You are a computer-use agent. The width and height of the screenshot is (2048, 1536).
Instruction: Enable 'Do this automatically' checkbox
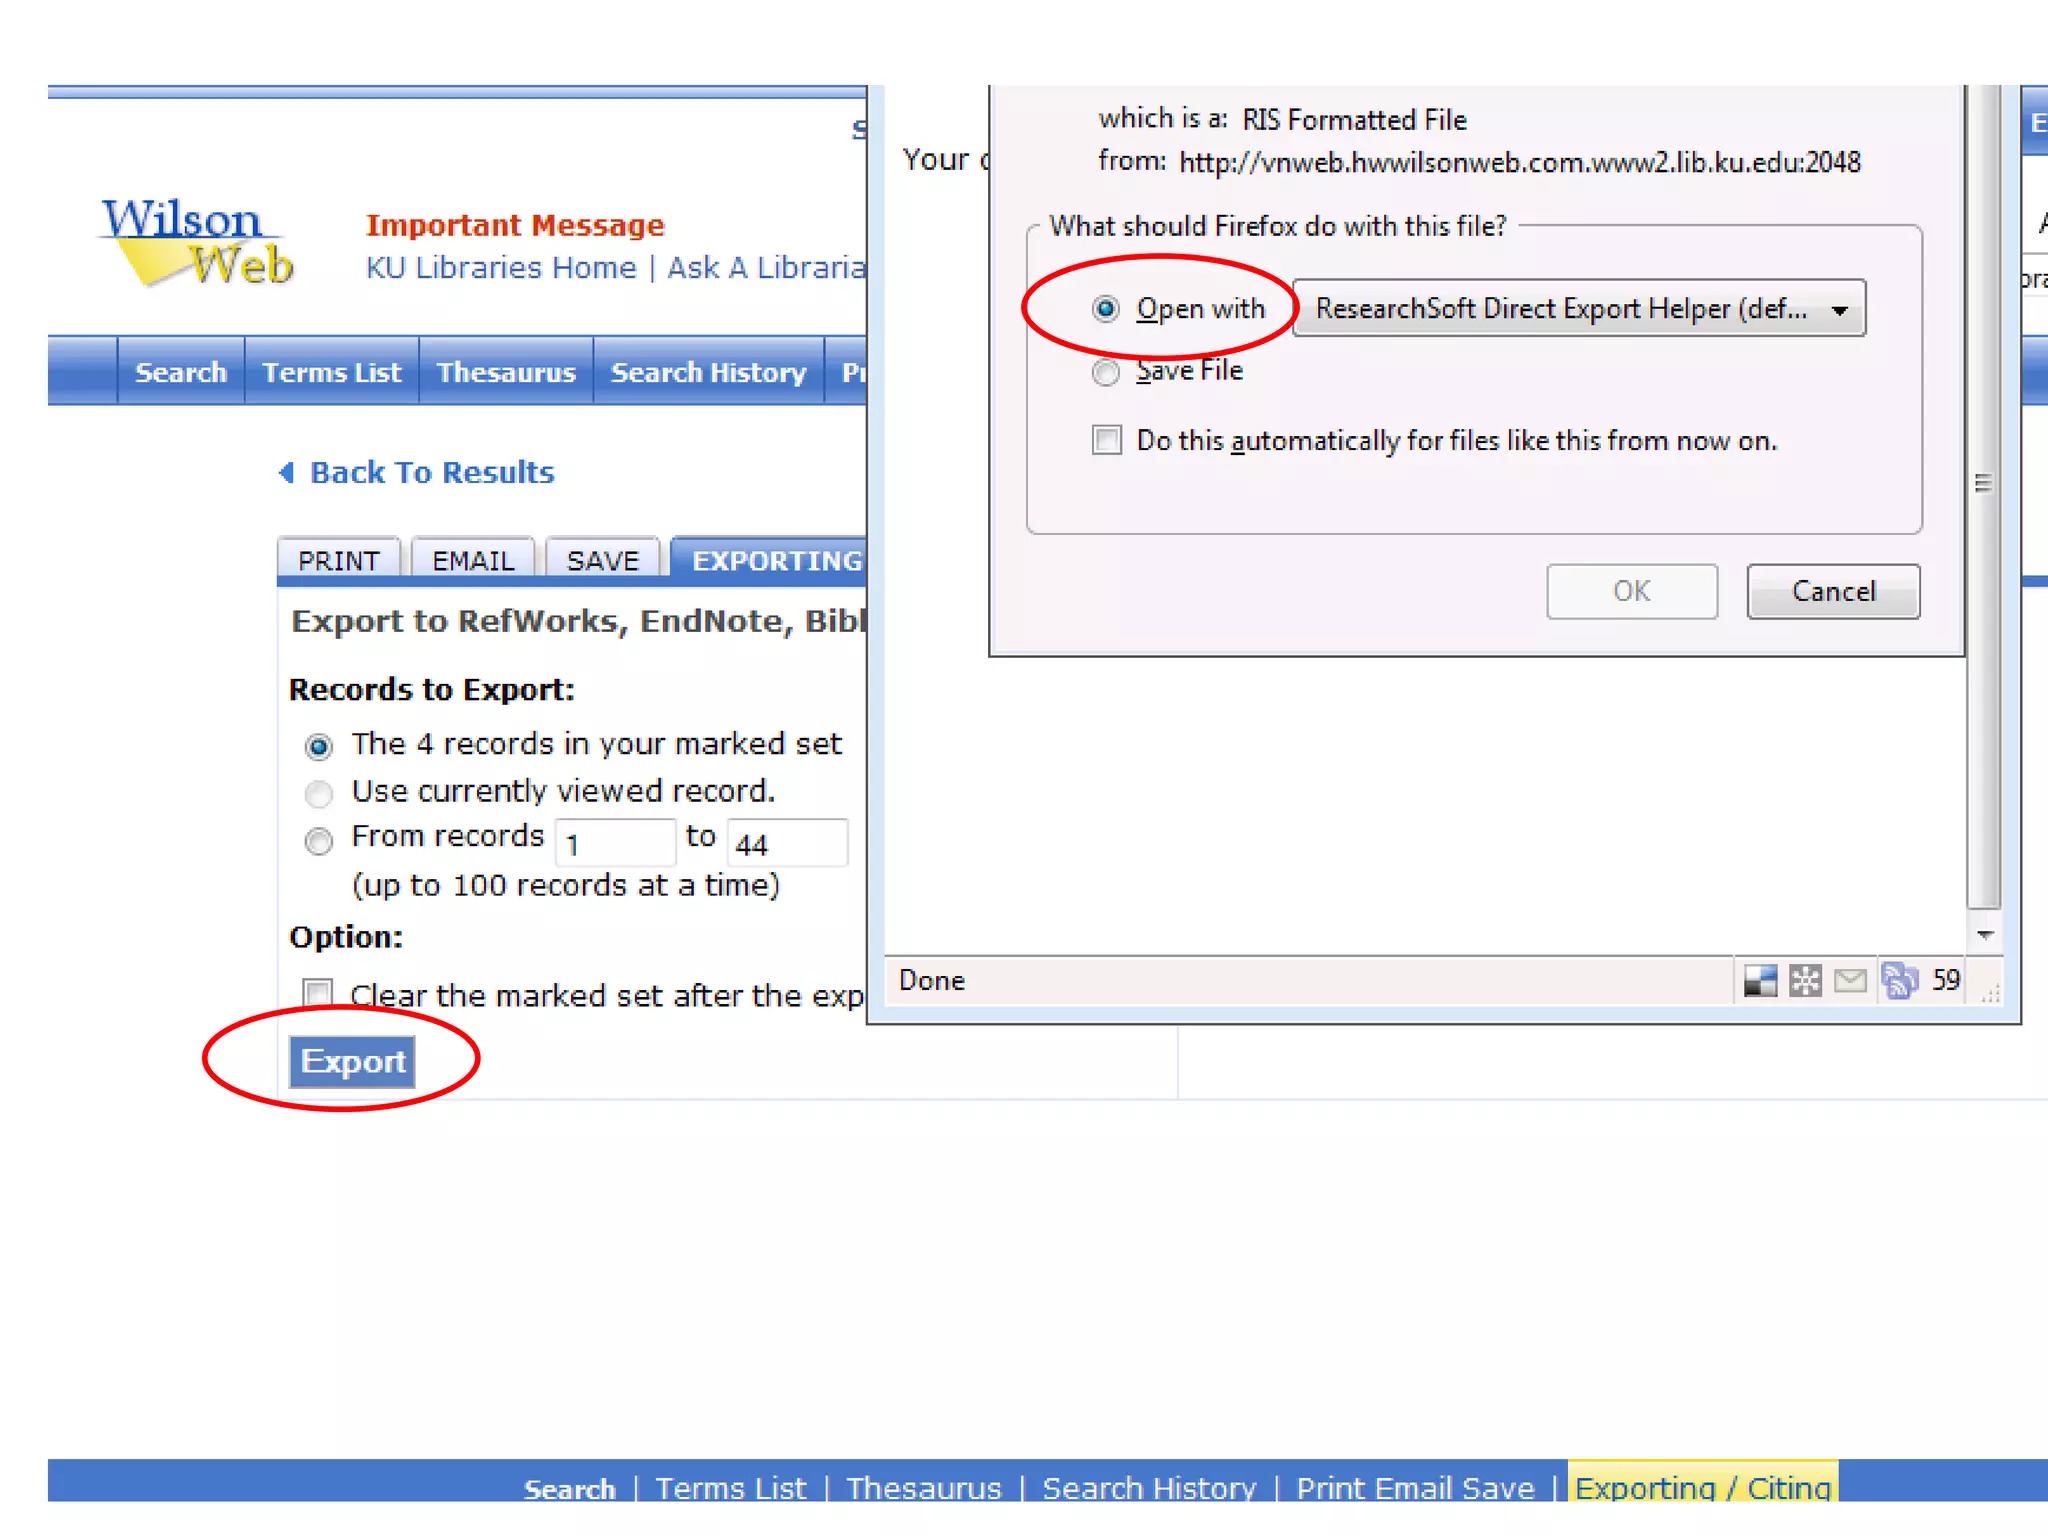(1107, 440)
